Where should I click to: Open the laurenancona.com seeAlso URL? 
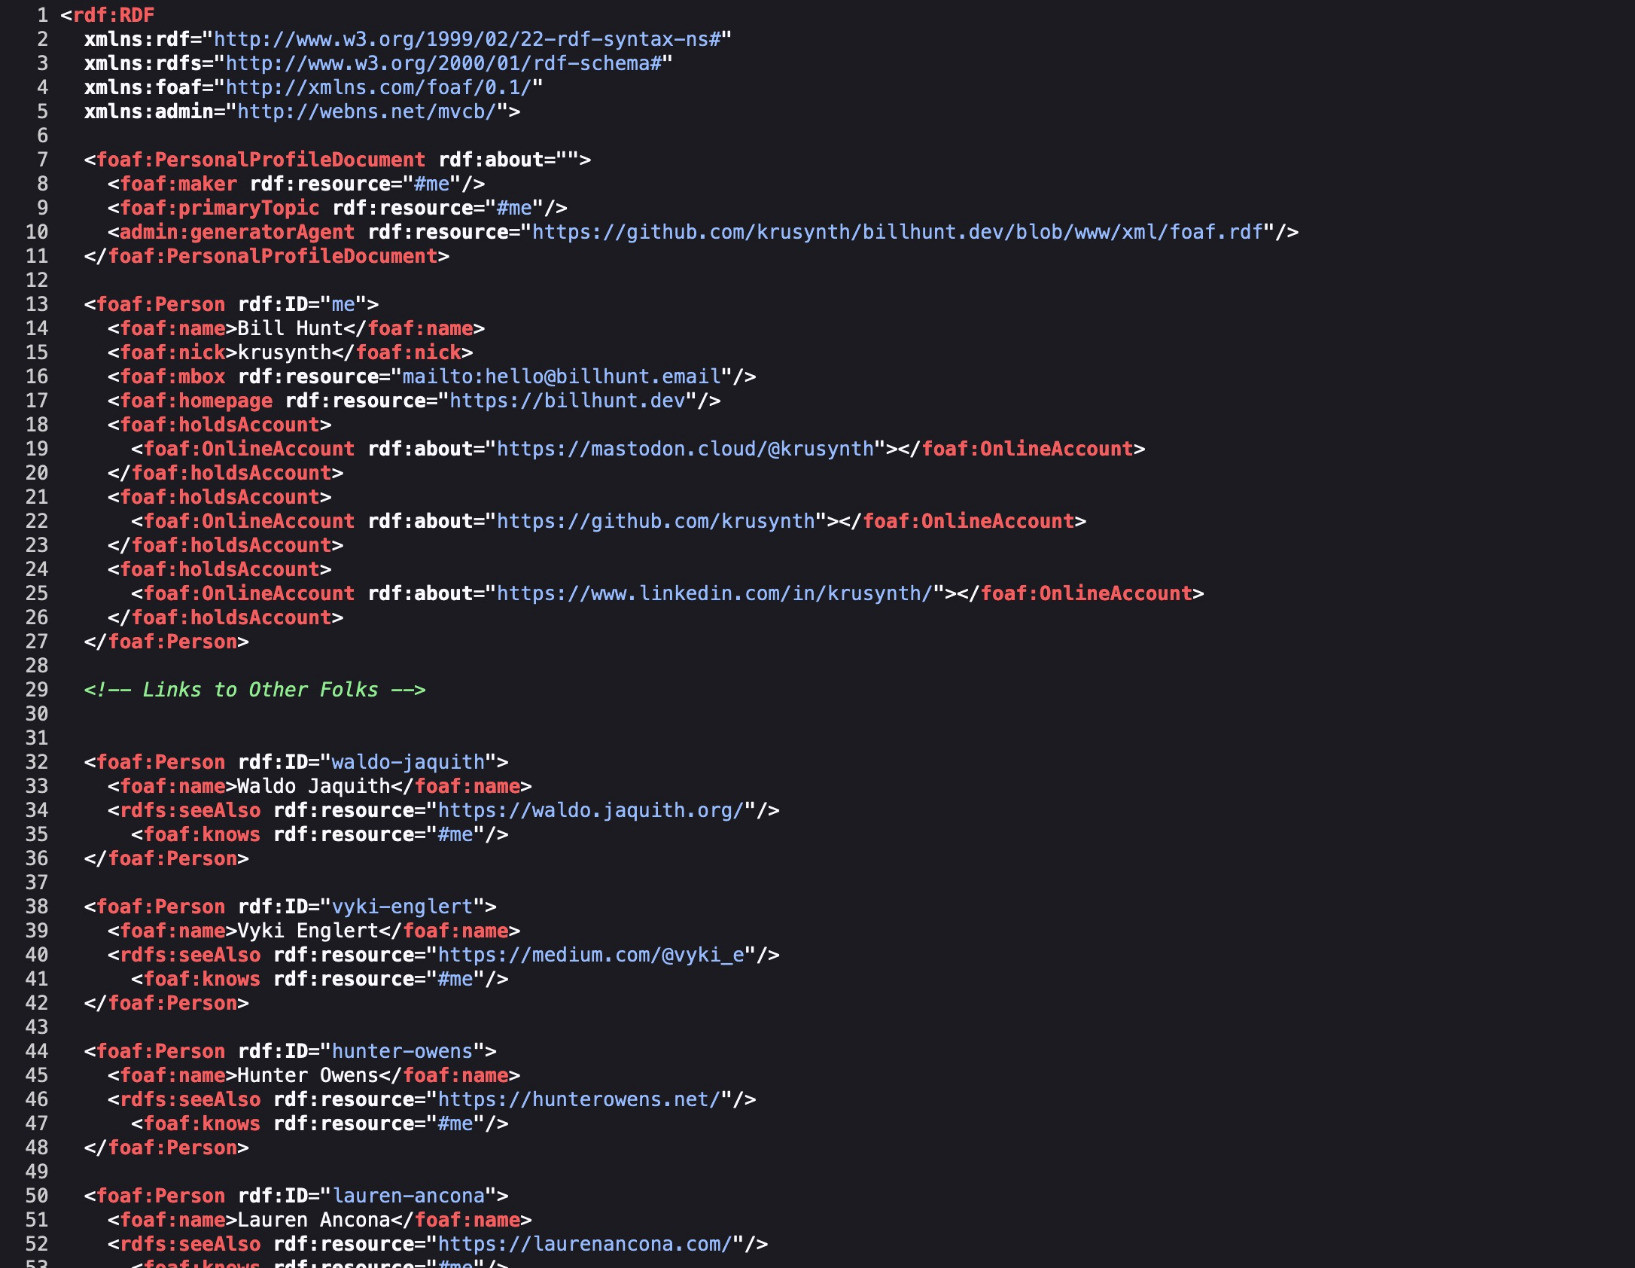pos(585,1244)
